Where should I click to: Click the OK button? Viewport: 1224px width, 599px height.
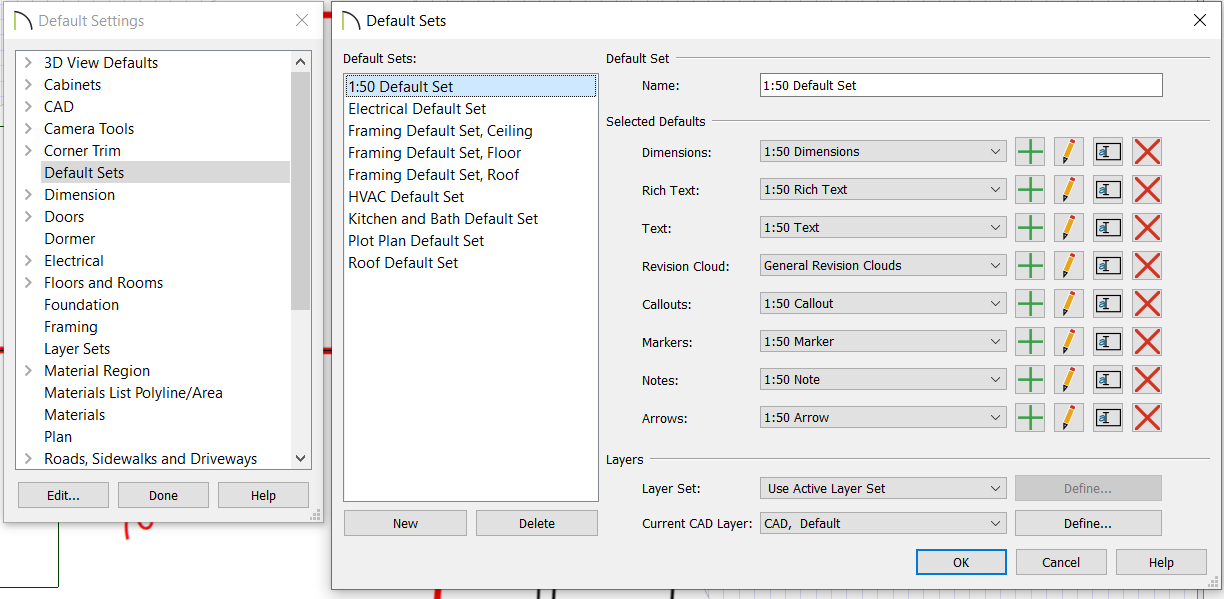click(961, 562)
